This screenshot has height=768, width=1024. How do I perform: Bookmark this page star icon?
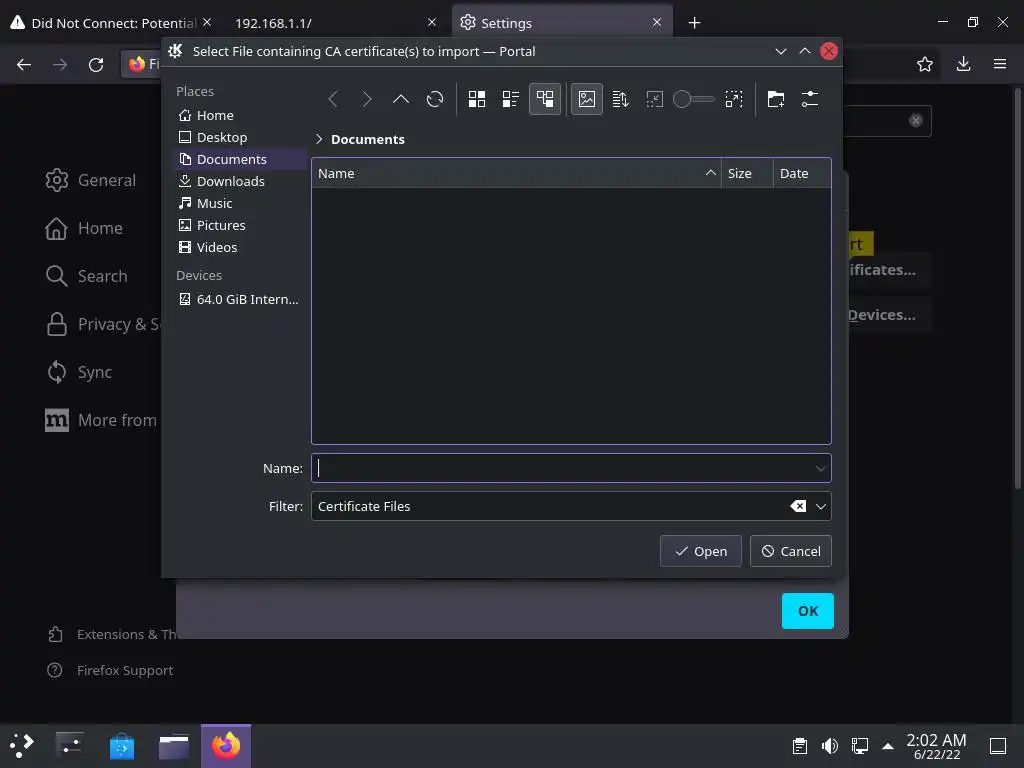[x=925, y=64]
